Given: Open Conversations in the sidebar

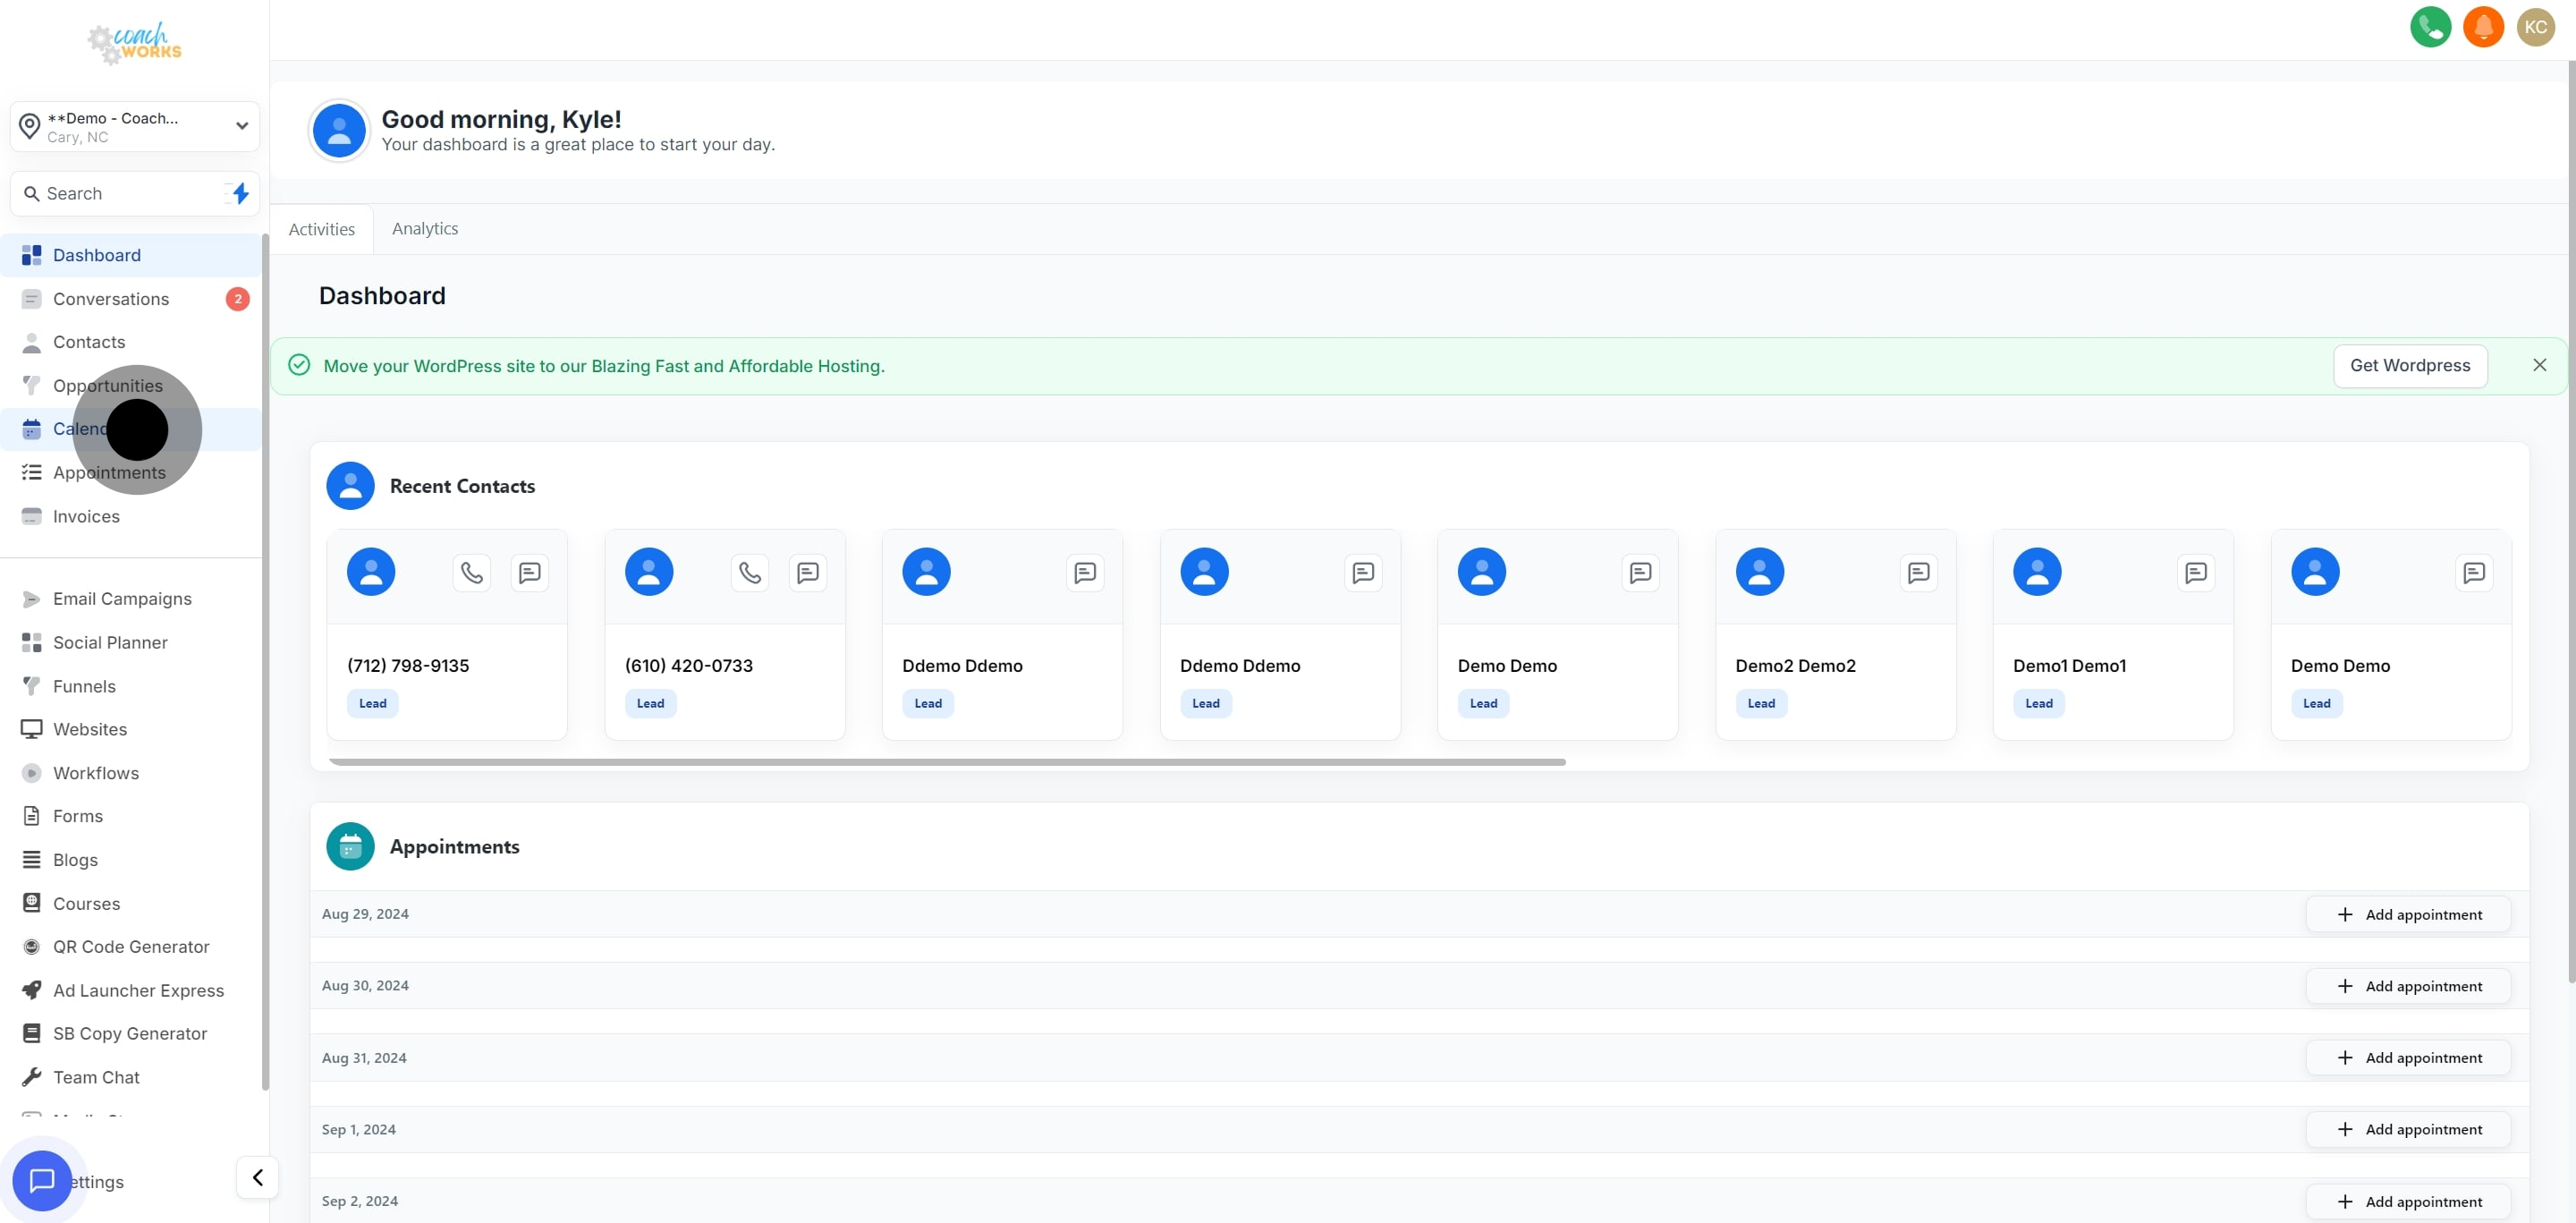Looking at the screenshot, I should tap(111, 299).
